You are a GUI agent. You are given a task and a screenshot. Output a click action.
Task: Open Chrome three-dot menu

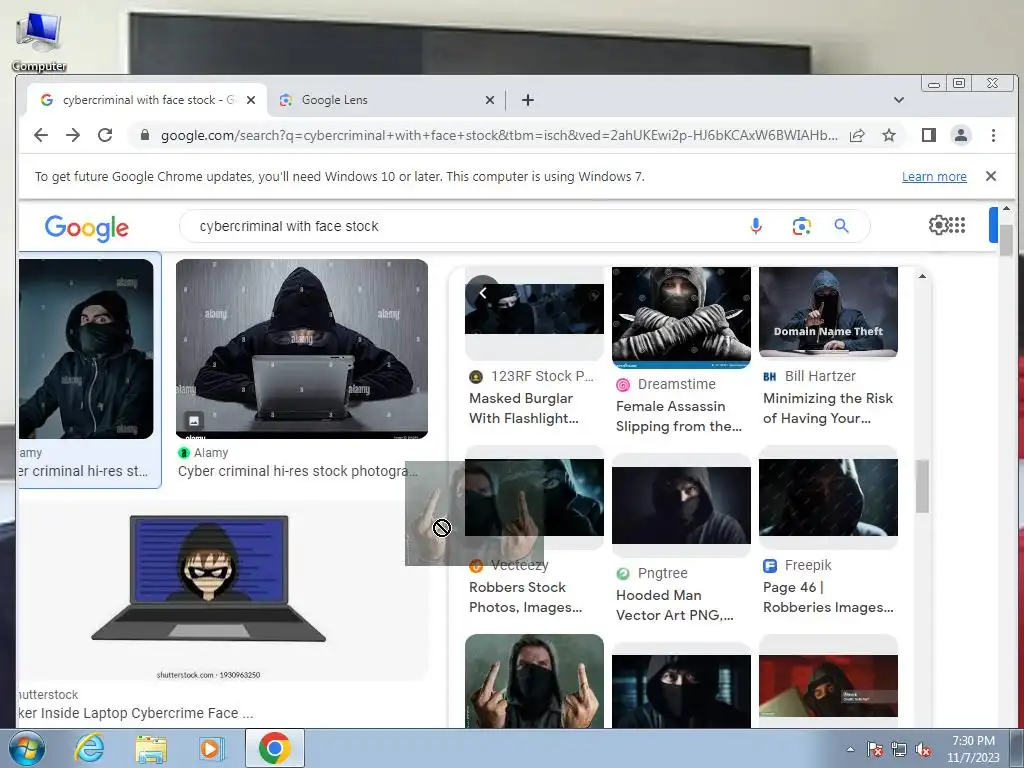click(x=993, y=135)
